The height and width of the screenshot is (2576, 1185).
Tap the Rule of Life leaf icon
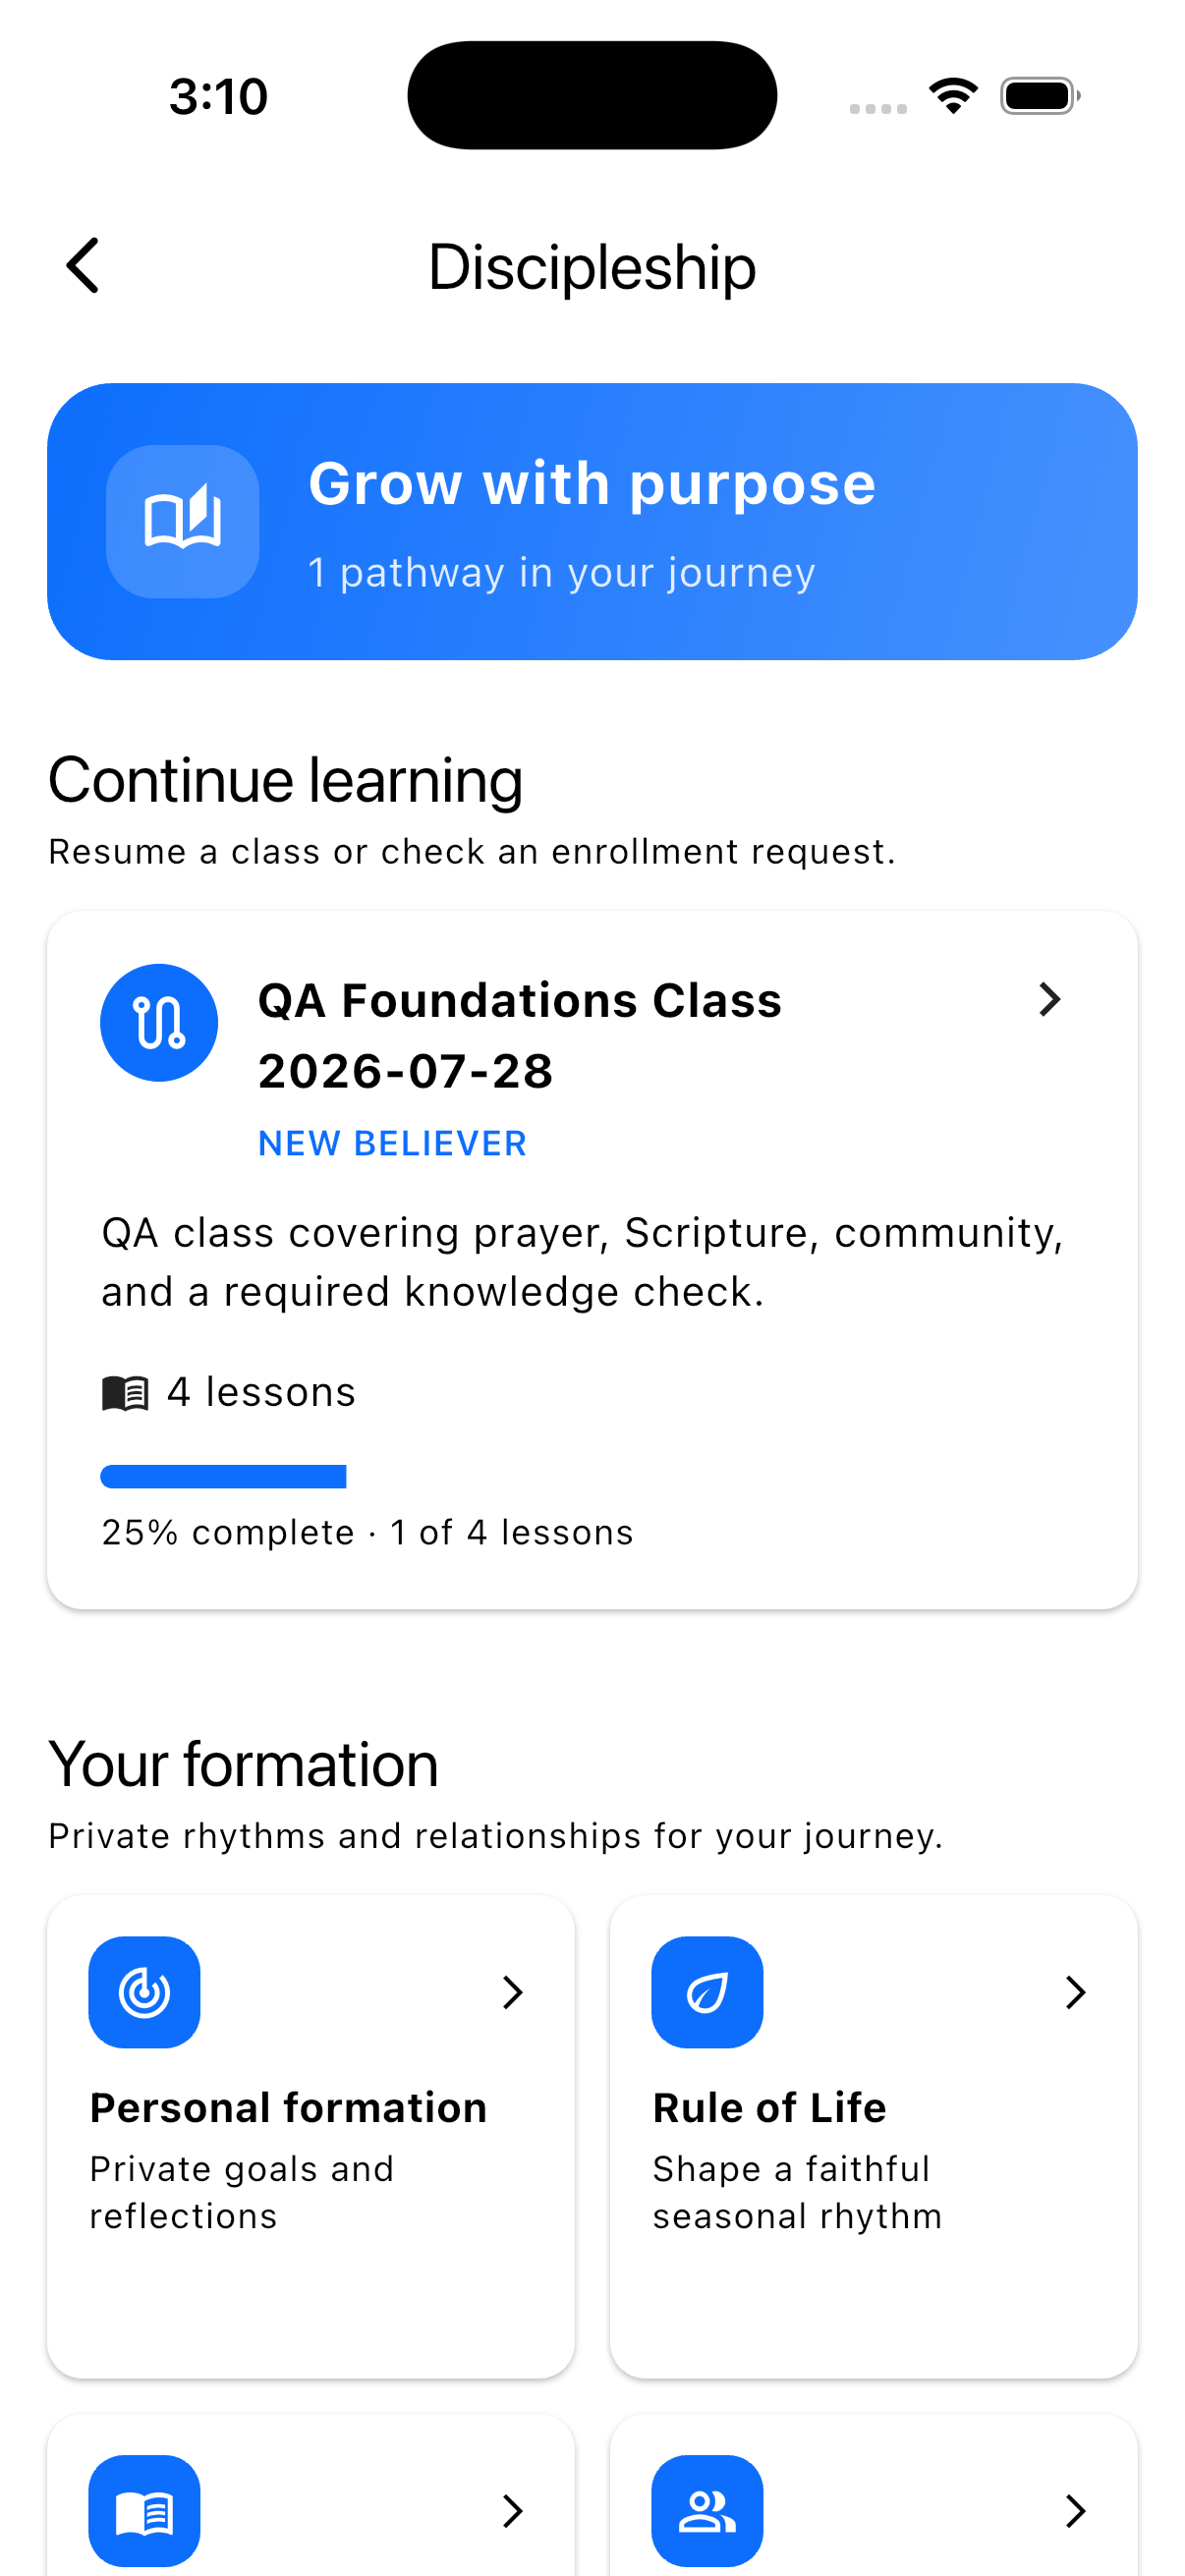[707, 1992]
